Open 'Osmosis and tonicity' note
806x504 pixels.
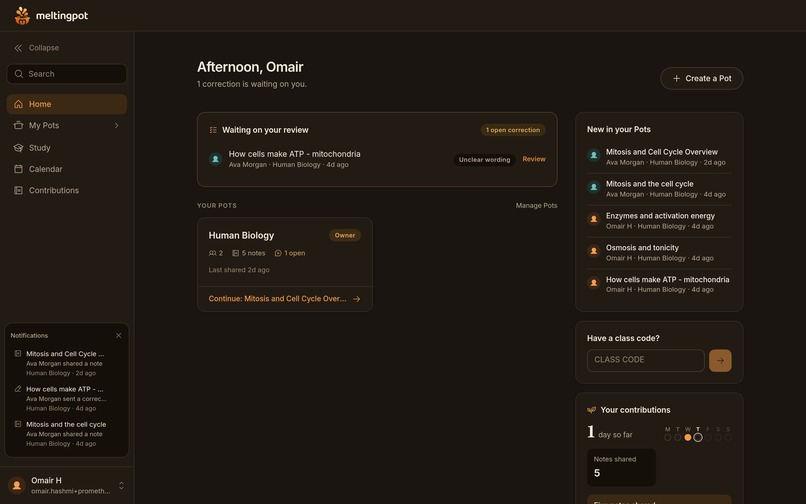click(642, 247)
